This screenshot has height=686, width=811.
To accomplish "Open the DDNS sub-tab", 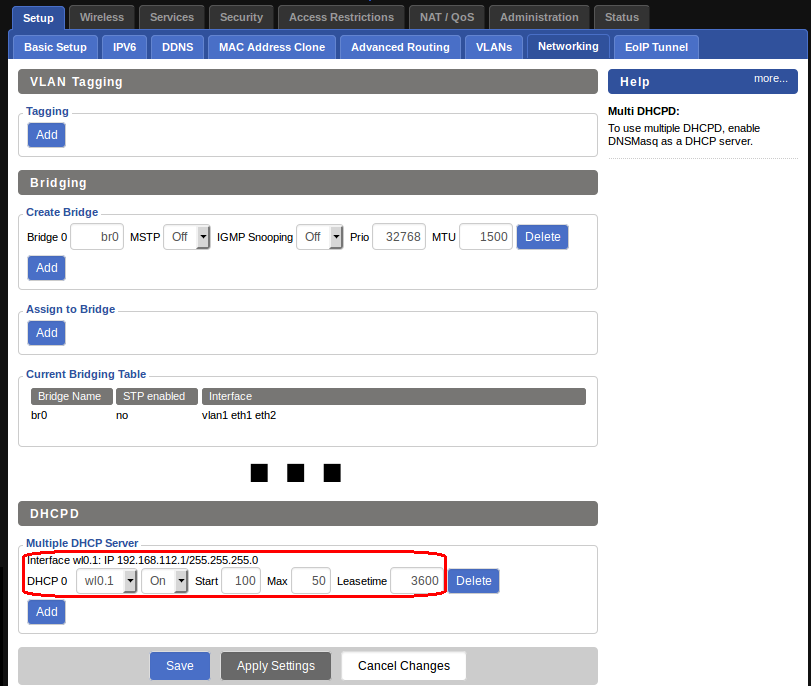I will [177, 47].
